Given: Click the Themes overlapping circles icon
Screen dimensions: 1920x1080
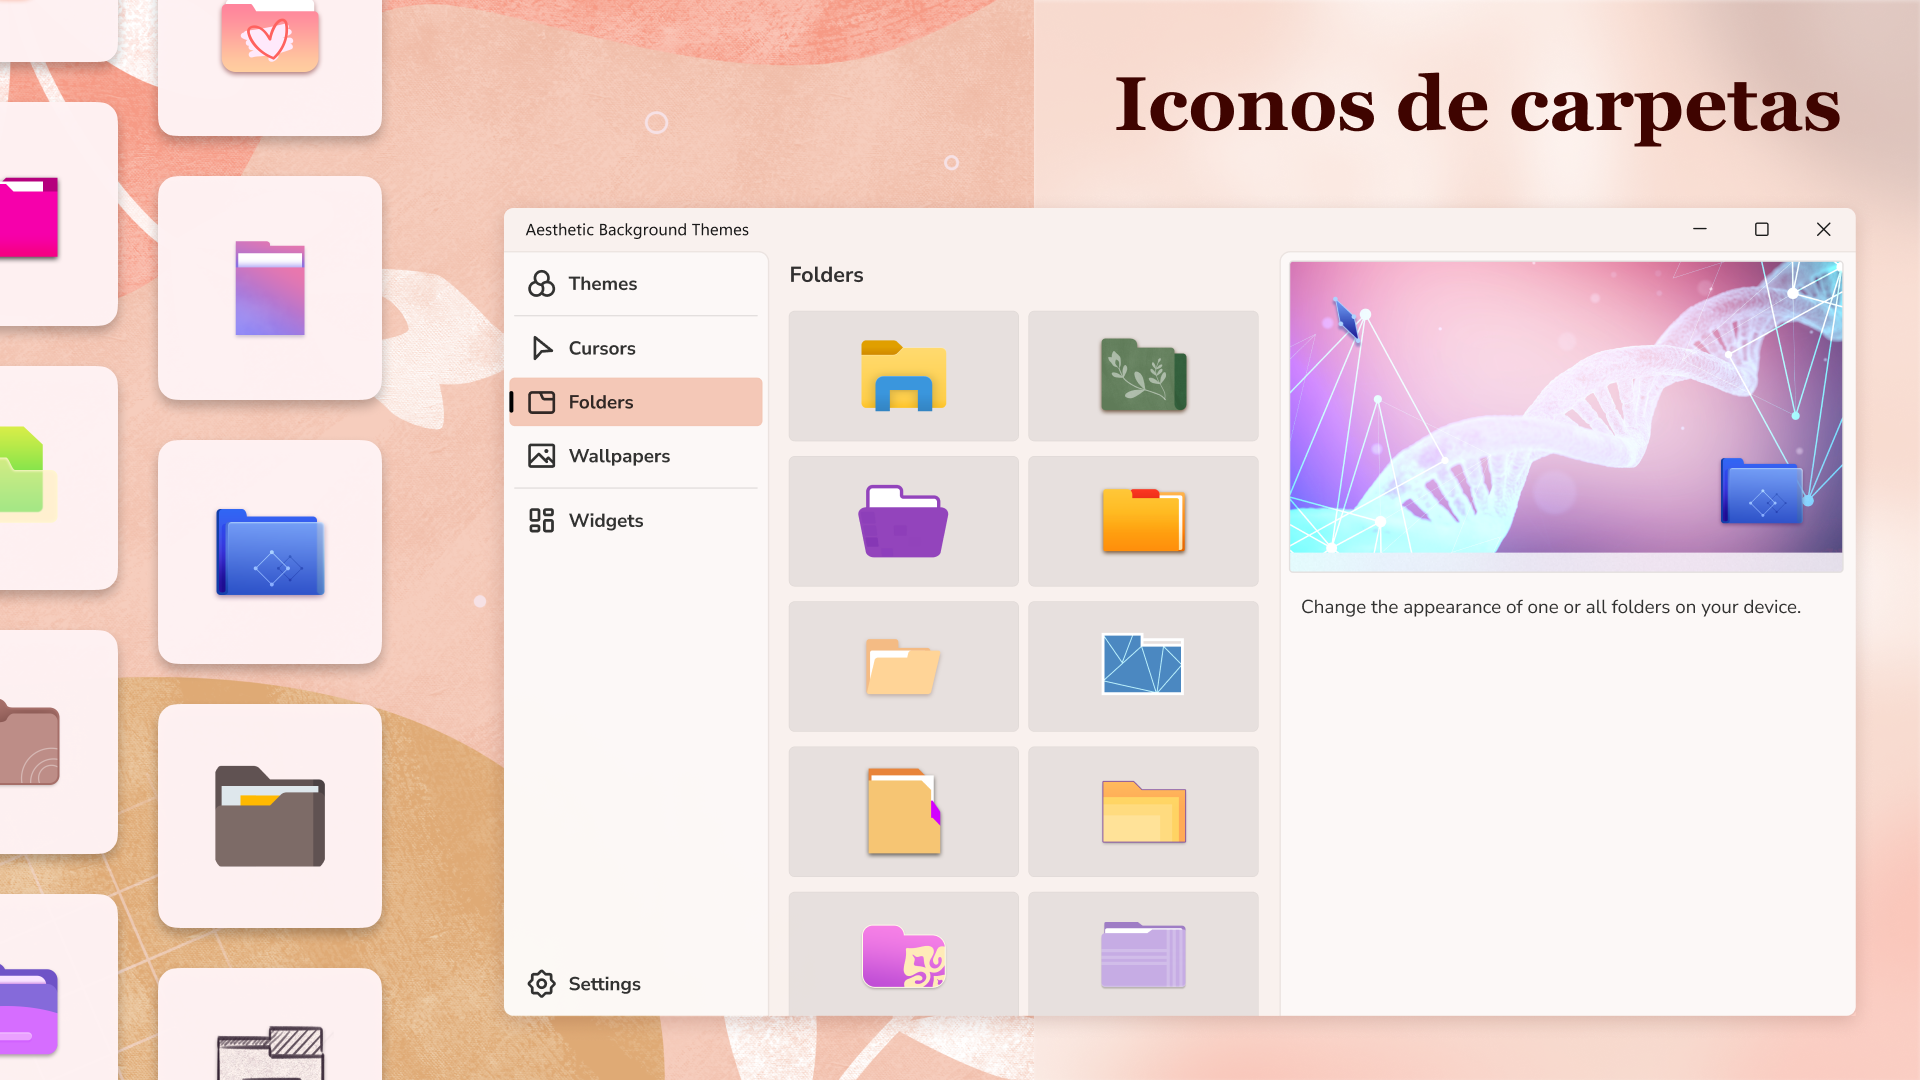Looking at the screenshot, I should pos(541,284).
